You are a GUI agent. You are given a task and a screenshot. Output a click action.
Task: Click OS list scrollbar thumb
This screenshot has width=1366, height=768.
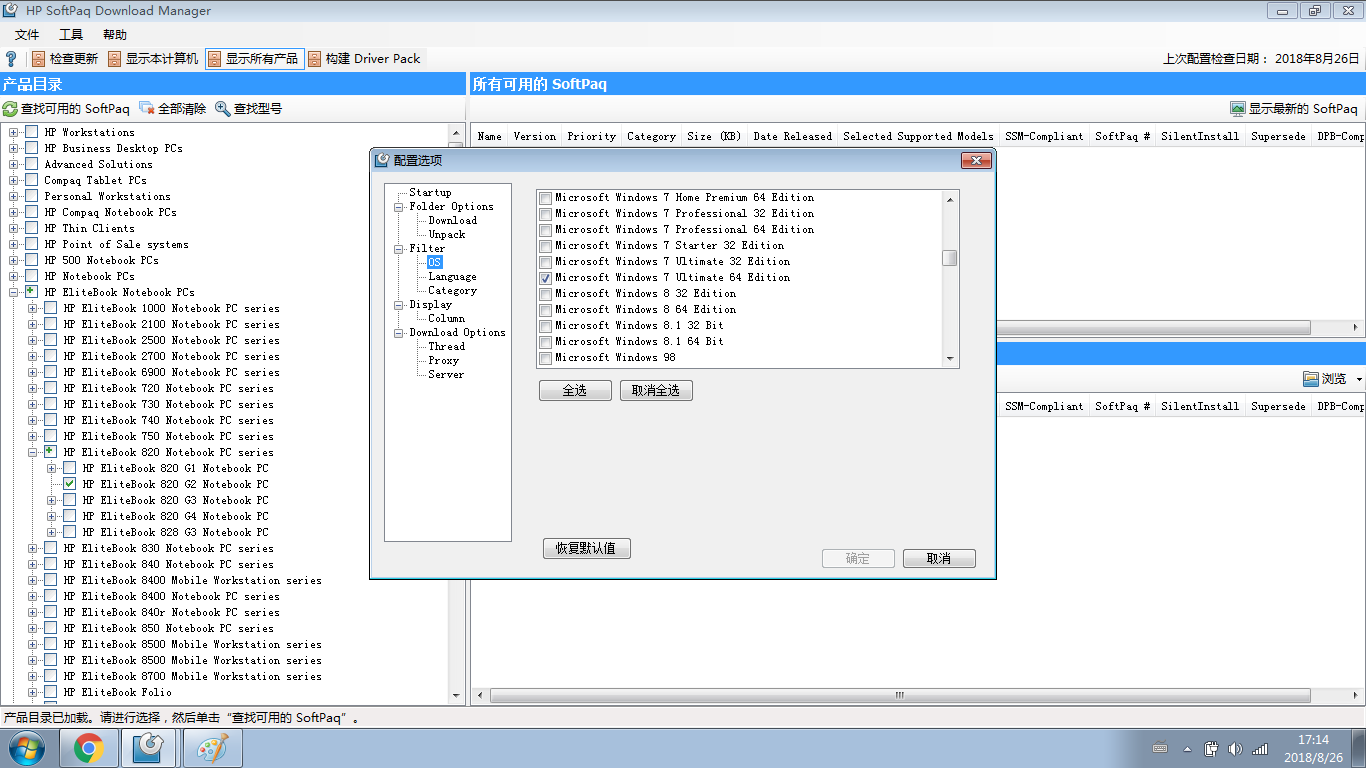[950, 258]
